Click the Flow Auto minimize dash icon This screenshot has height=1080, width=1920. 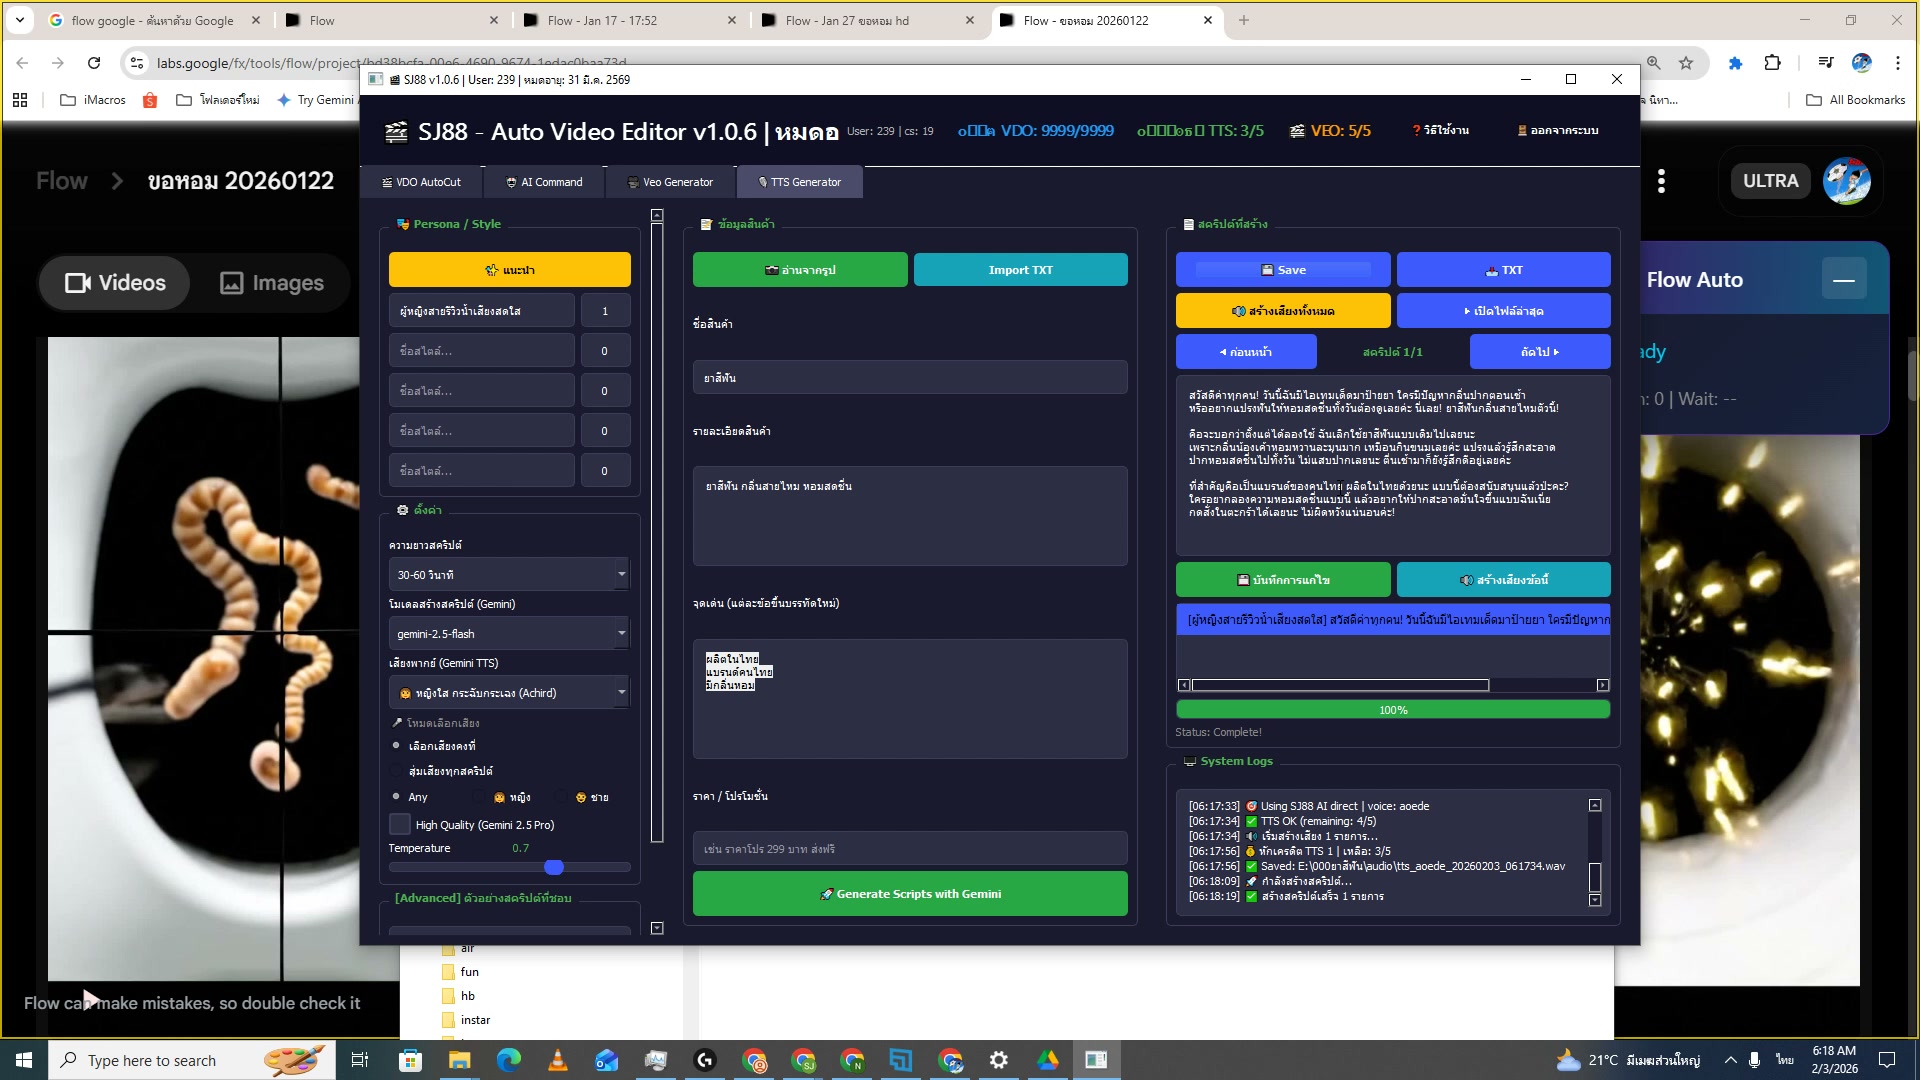pyautogui.click(x=1843, y=281)
